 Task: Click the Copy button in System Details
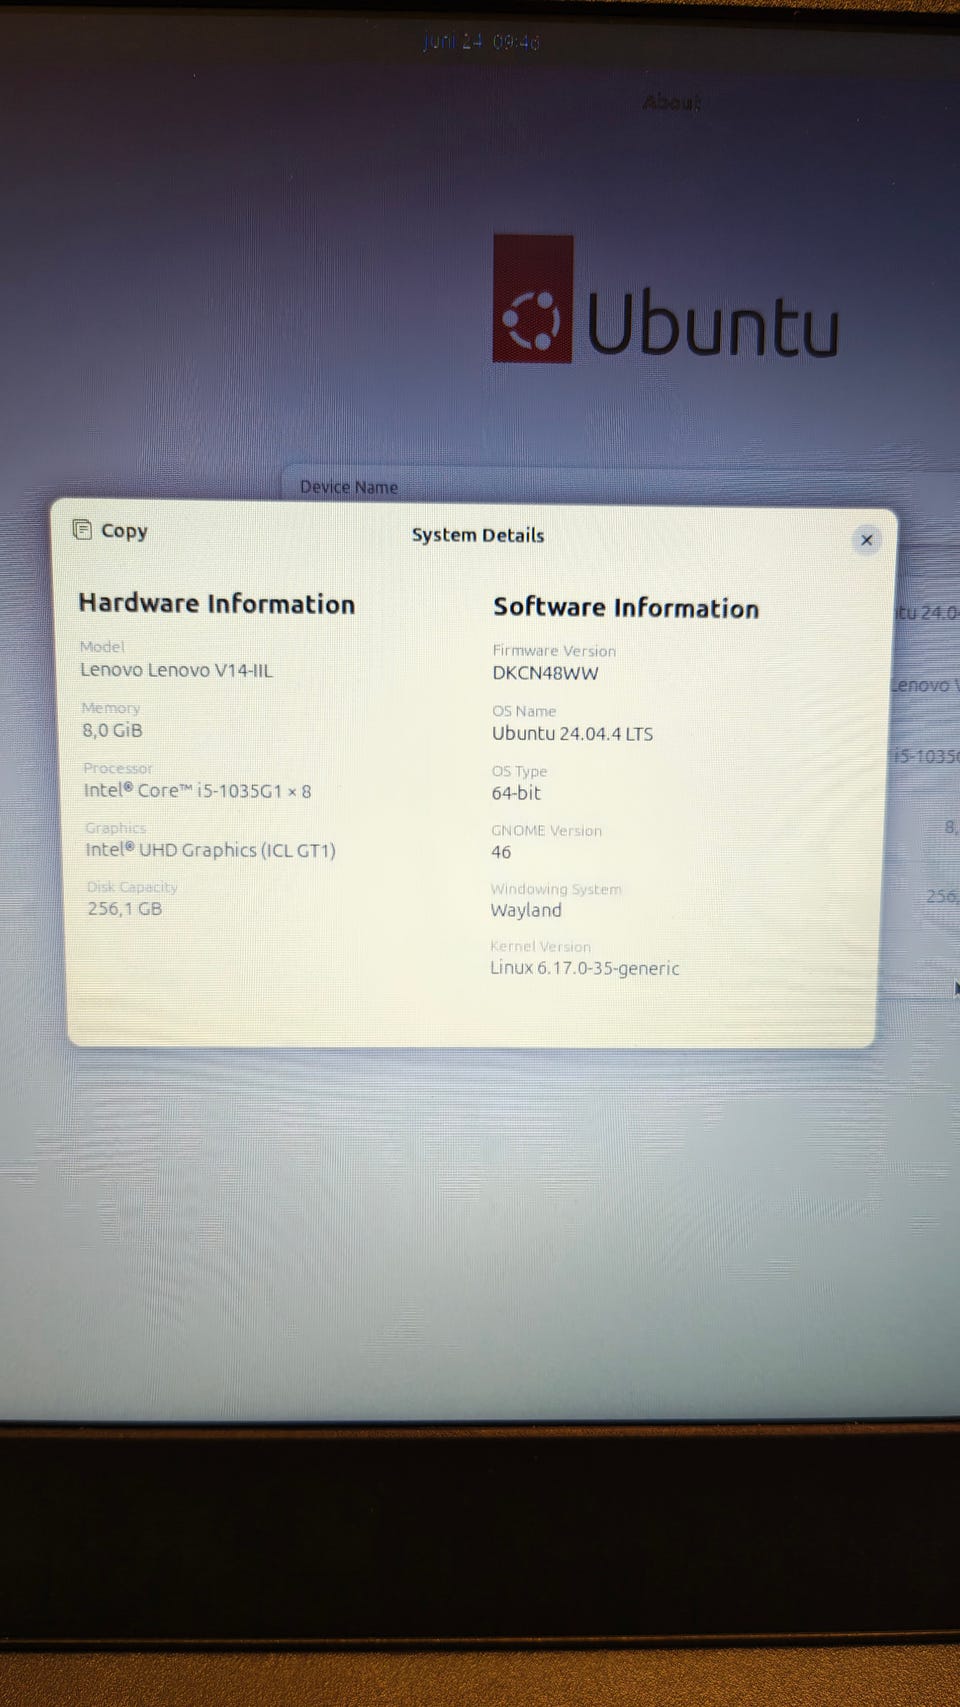click(x=111, y=531)
